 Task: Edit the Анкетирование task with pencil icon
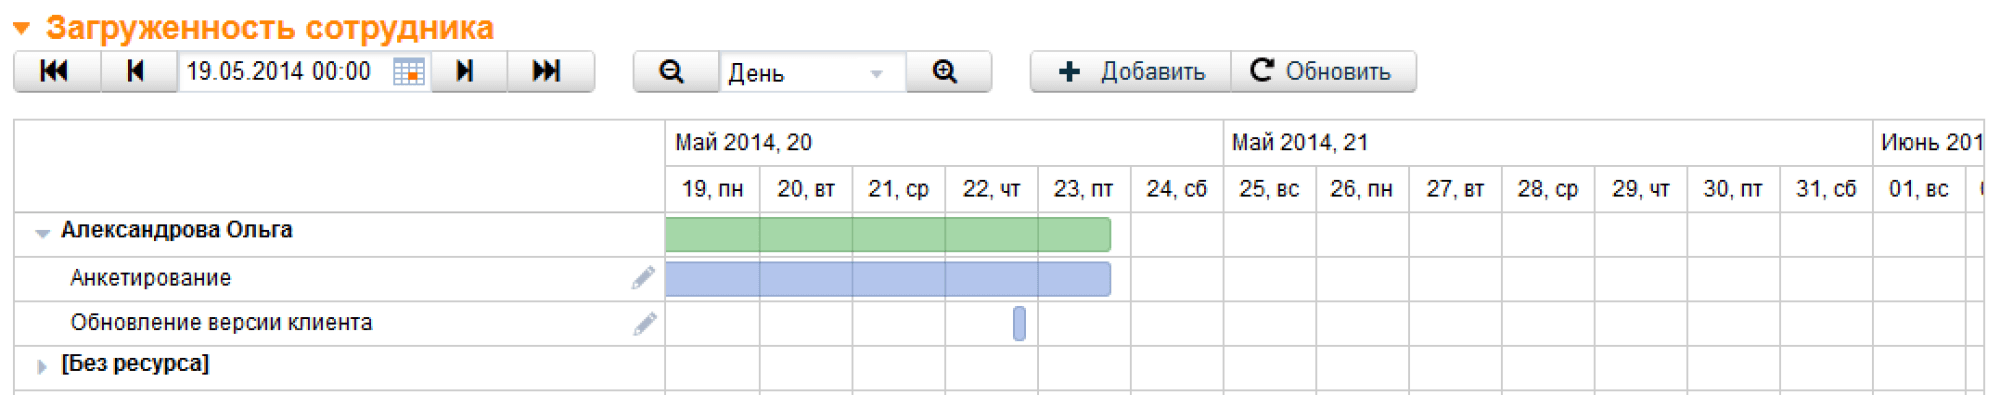pos(644,278)
